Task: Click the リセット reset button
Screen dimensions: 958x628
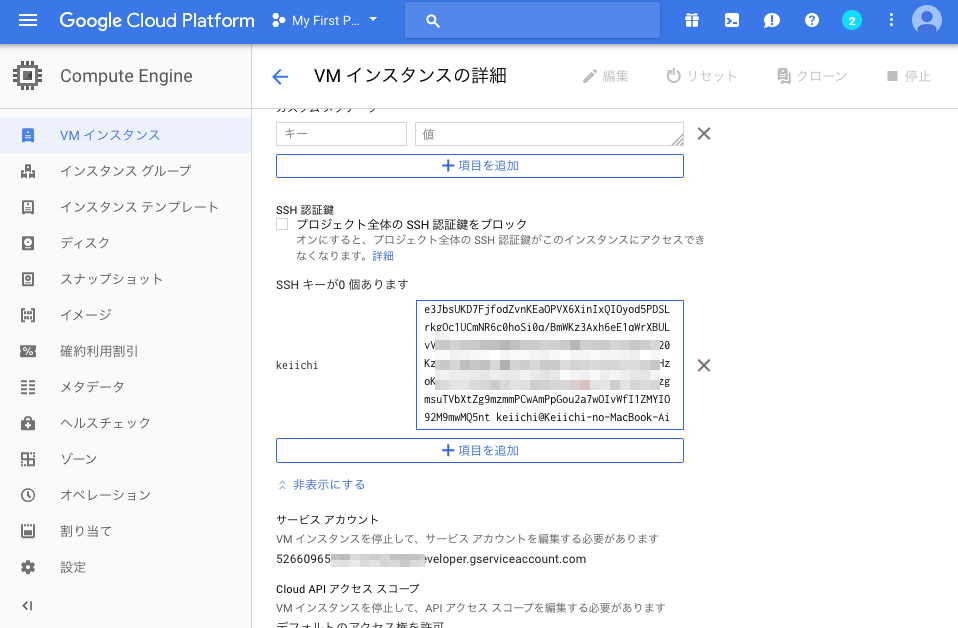Action: 701,76
